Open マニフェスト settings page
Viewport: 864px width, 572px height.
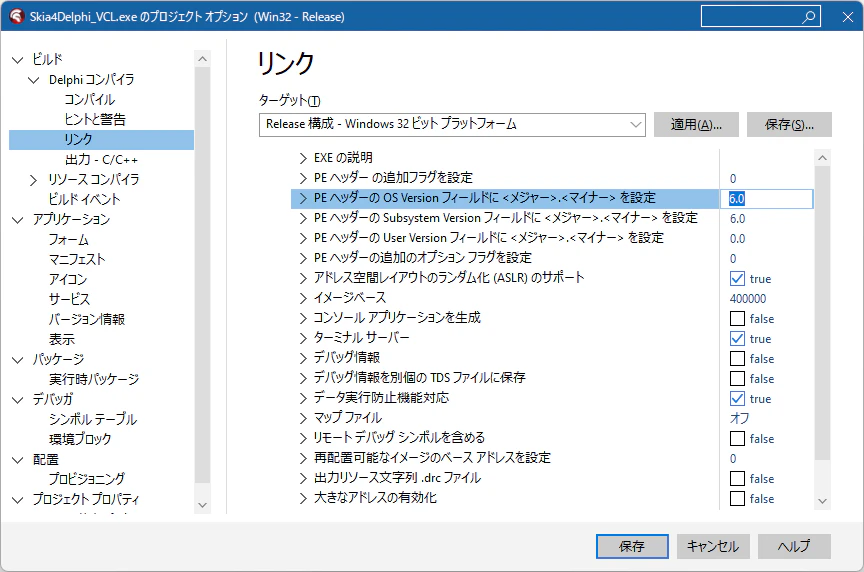(x=77, y=260)
